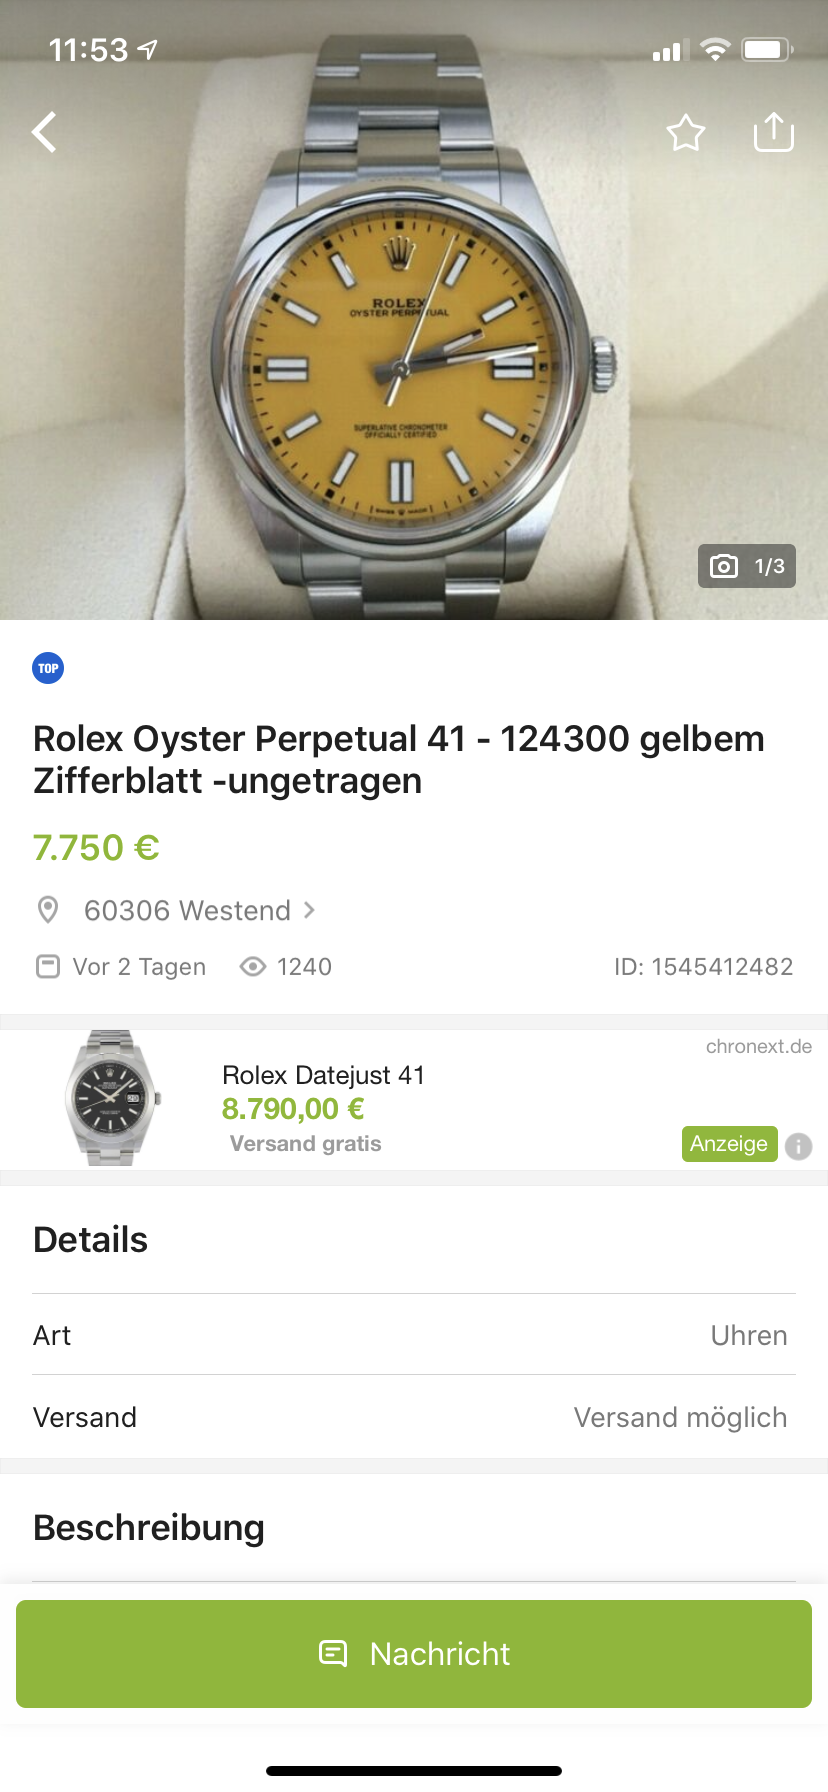Screen dimensions: 828x1792
Task: Tap the eye views icon
Action: tap(253, 967)
